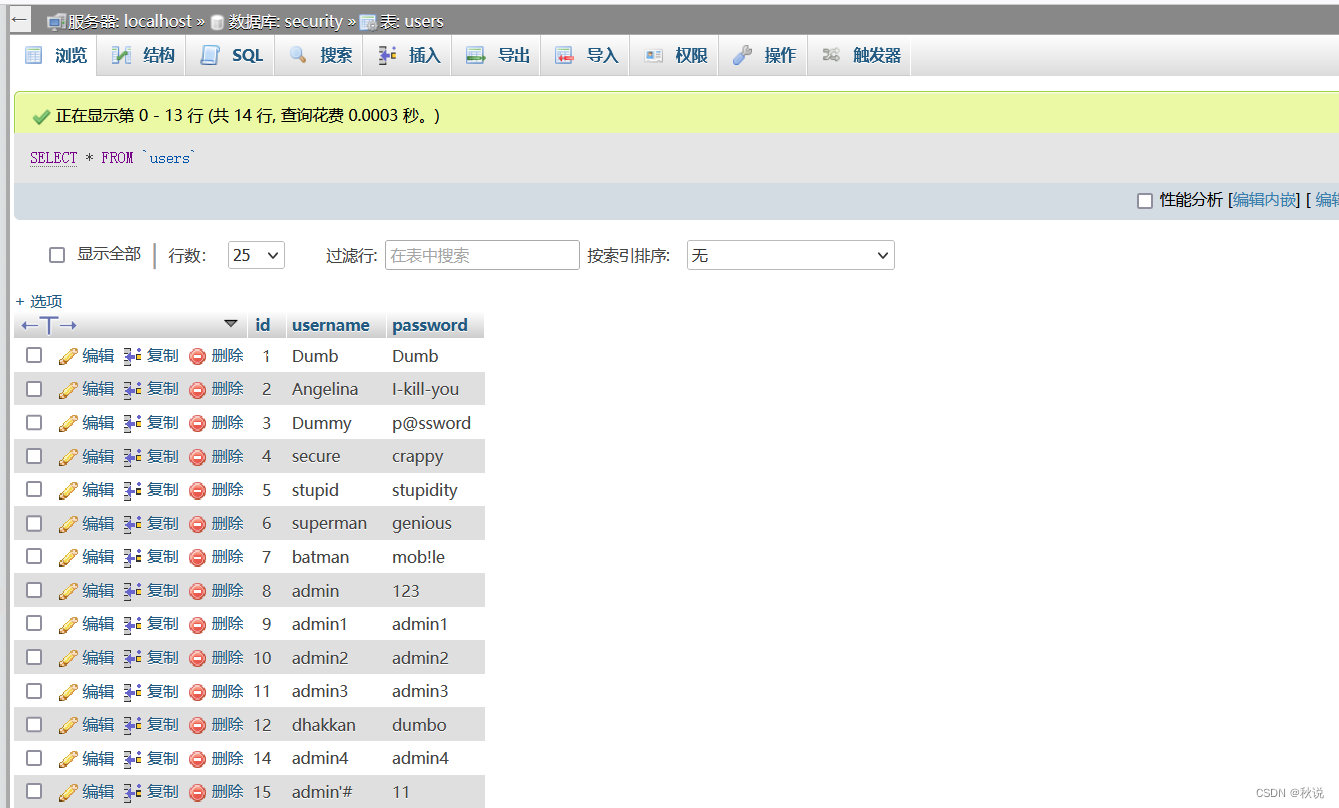Click the red delete icon for admin1 row

198,624
